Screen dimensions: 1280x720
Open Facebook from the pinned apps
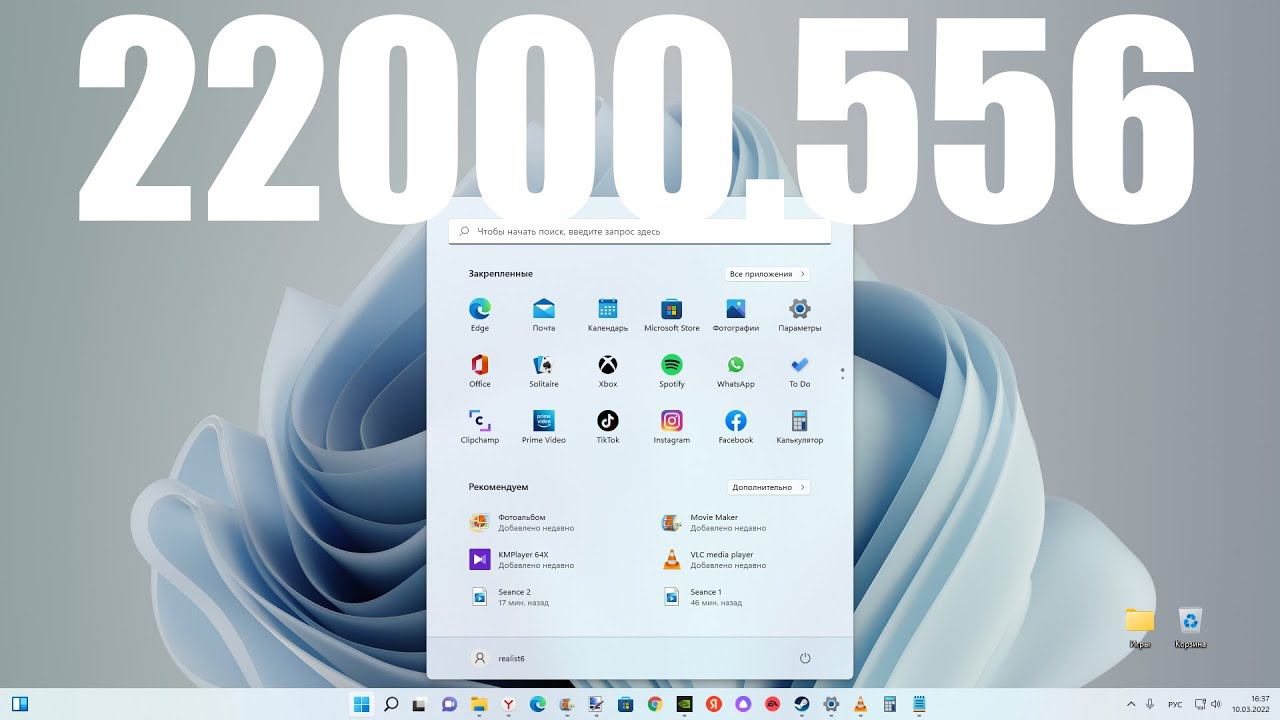click(736, 426)
